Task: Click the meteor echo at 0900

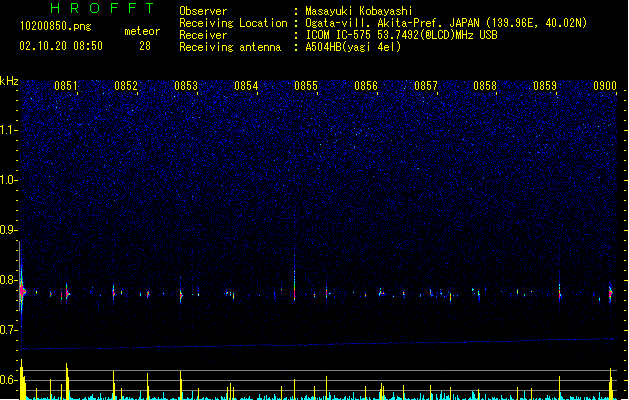Action: [x=611, y=293]
